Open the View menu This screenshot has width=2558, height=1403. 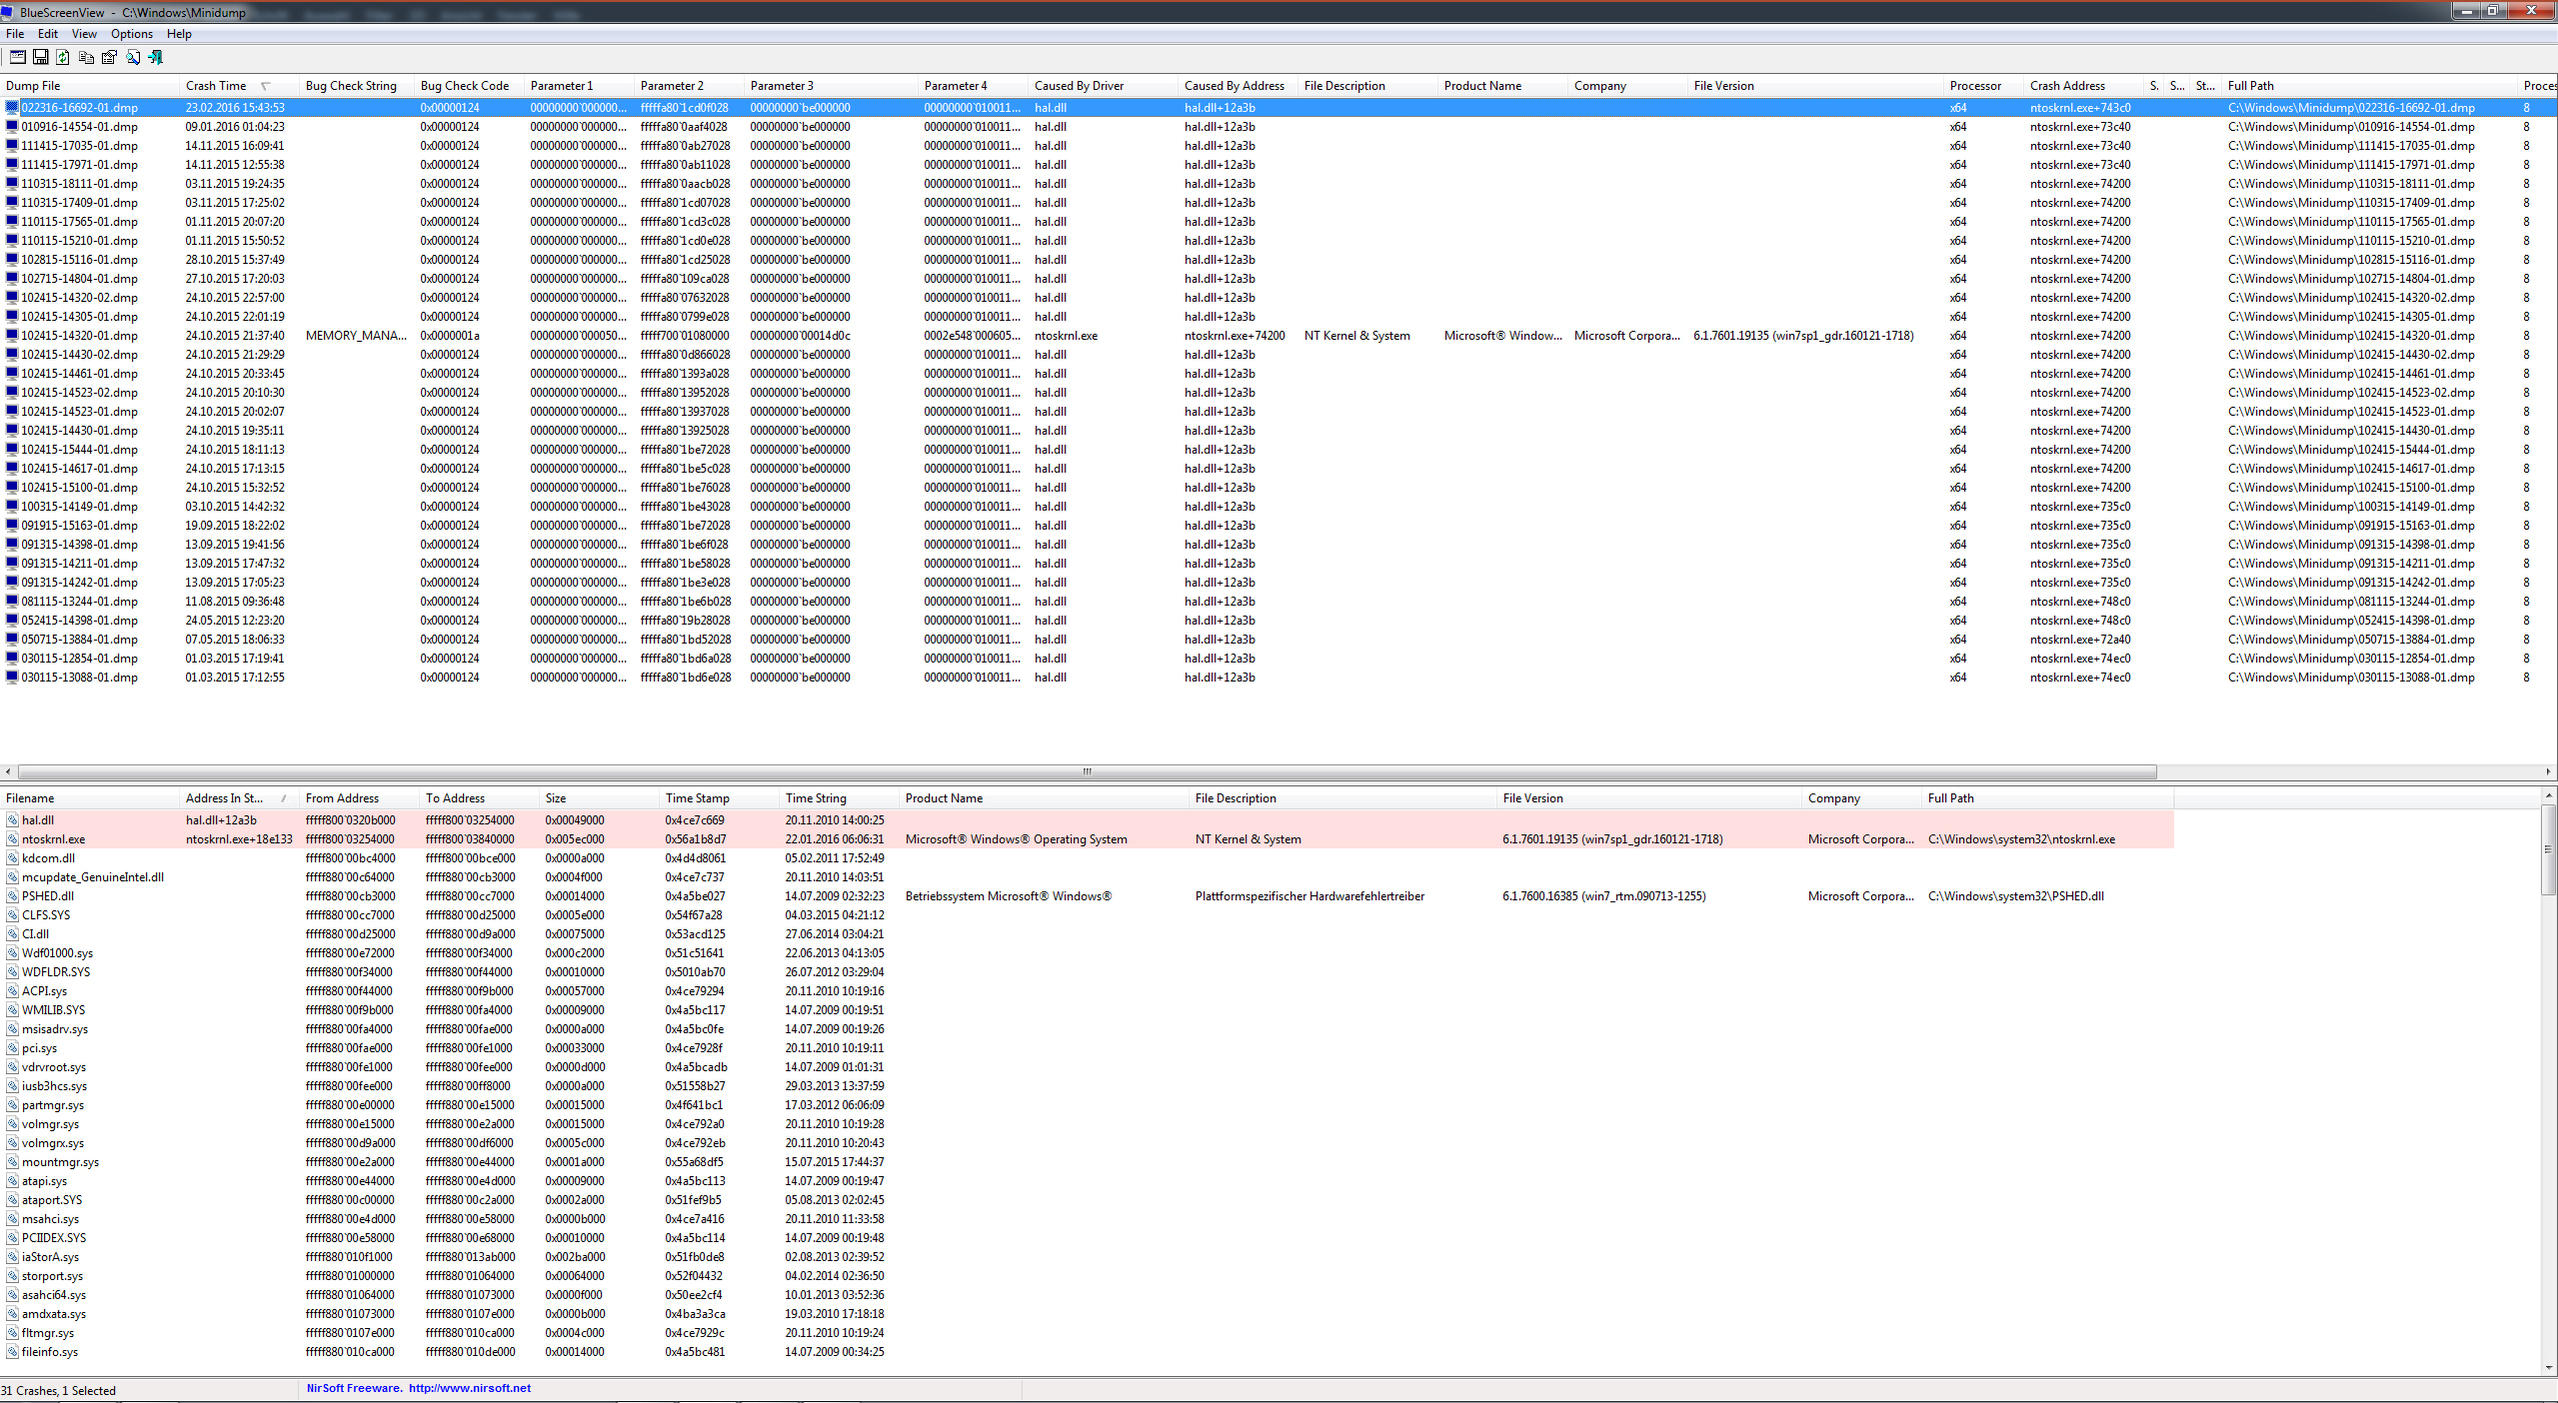[83, 33]
